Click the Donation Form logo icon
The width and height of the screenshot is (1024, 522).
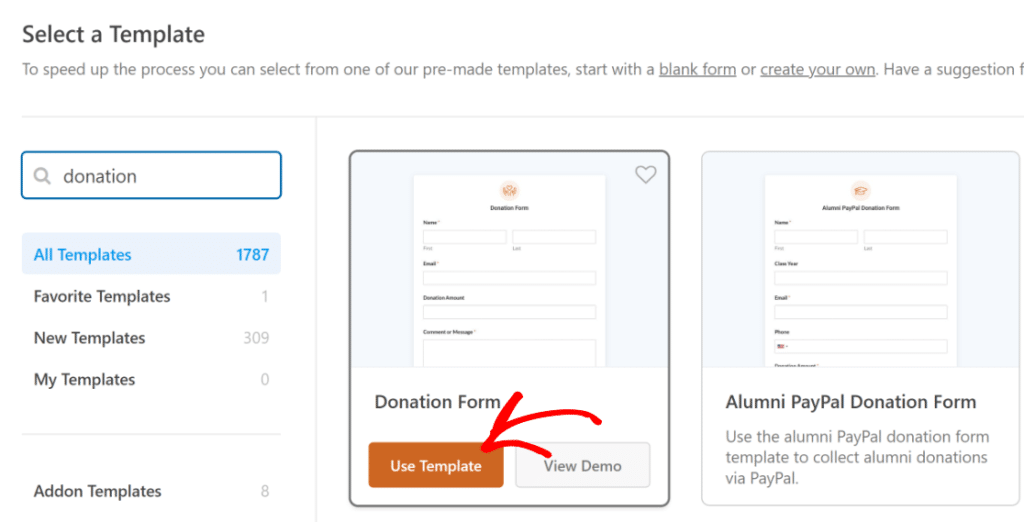[x=509, y=190]
